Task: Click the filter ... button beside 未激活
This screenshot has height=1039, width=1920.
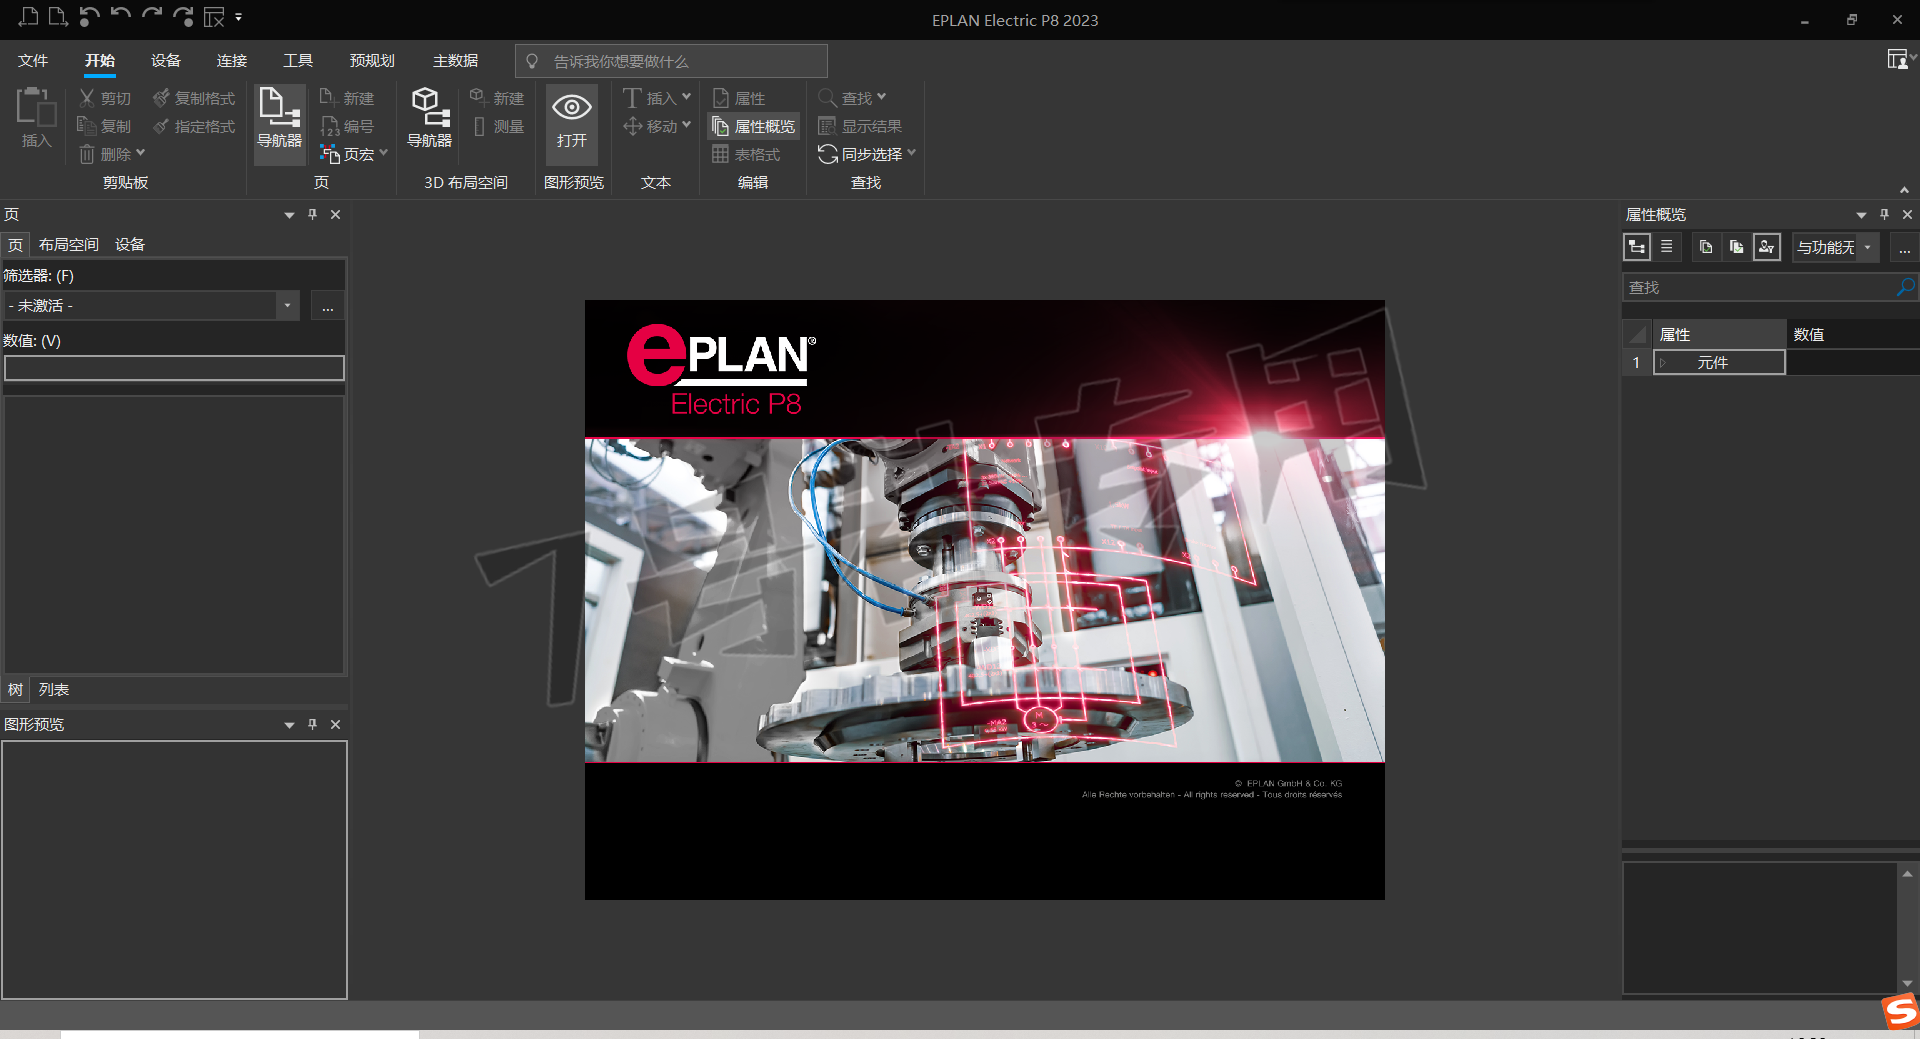Action: click(x=327, y=306)
